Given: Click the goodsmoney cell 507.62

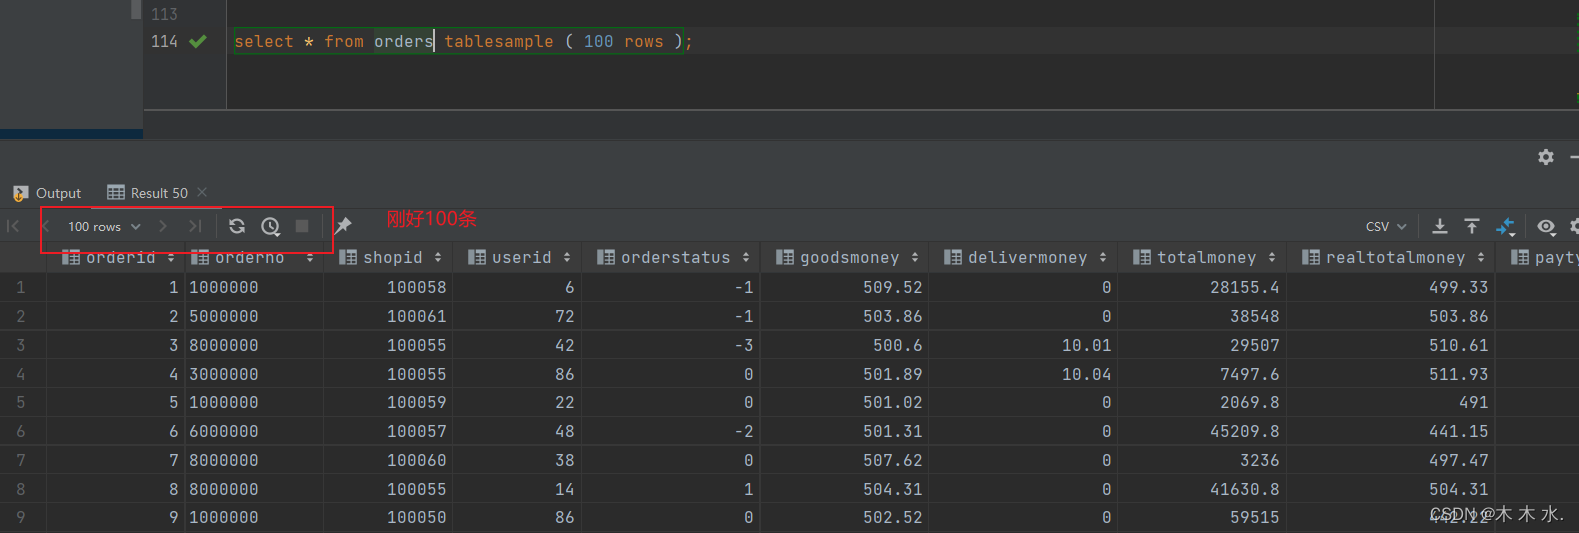Looking at the screenshot, I should pyautogui.click(x=845, y=460).
